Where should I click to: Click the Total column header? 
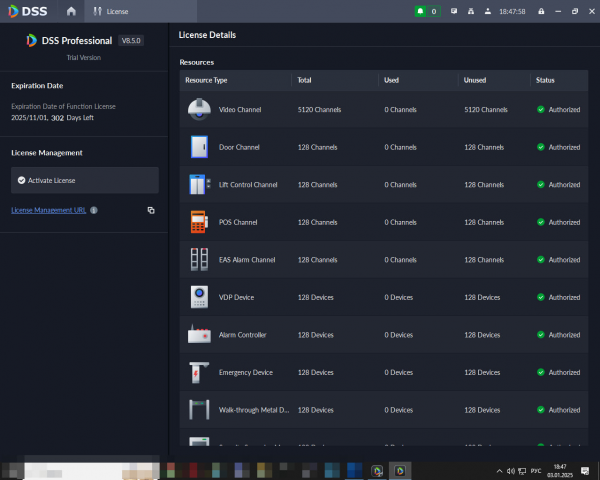tap(305, 80)
